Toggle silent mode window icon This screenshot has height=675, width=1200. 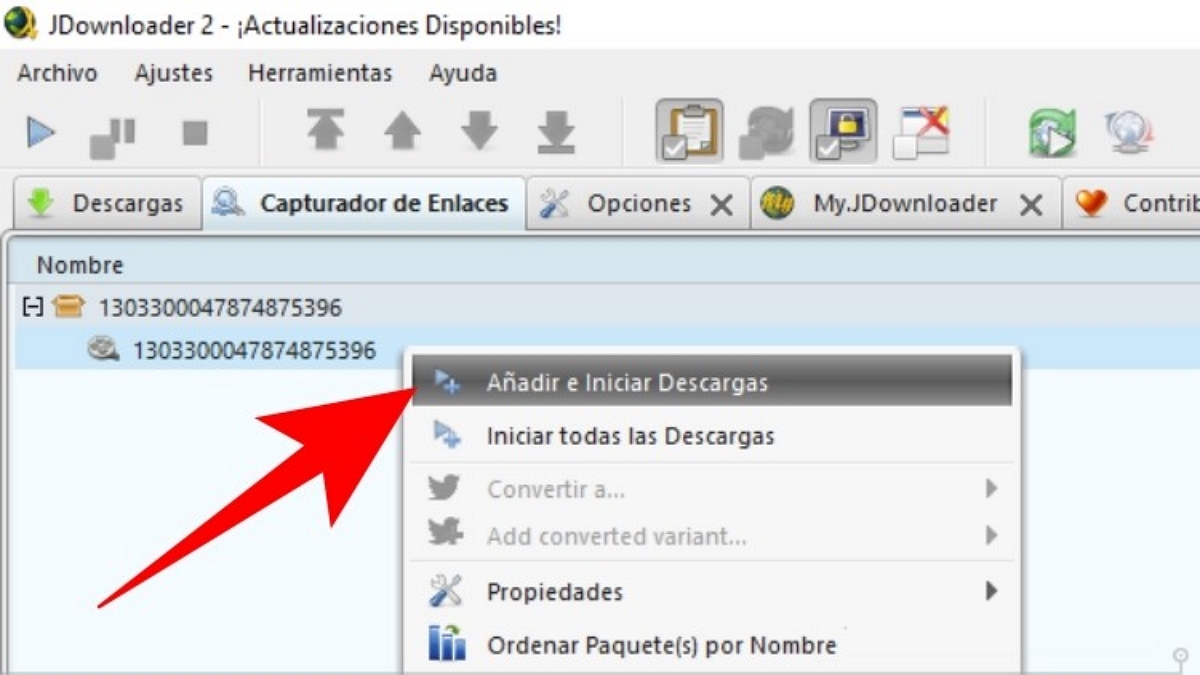click(920, 132)
